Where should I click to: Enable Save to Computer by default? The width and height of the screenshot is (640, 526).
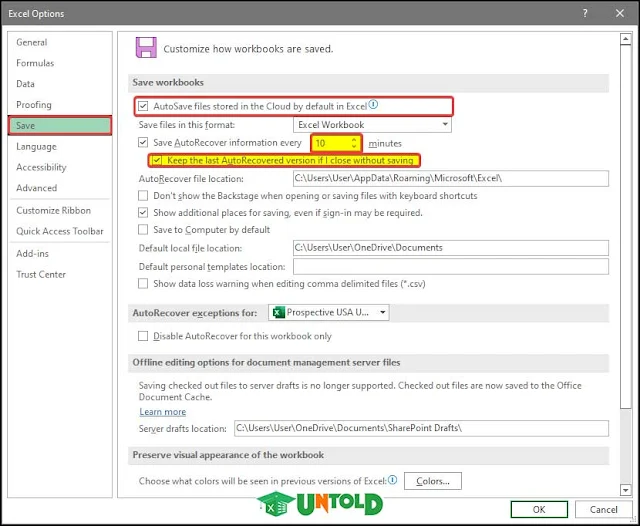(143, 230)
